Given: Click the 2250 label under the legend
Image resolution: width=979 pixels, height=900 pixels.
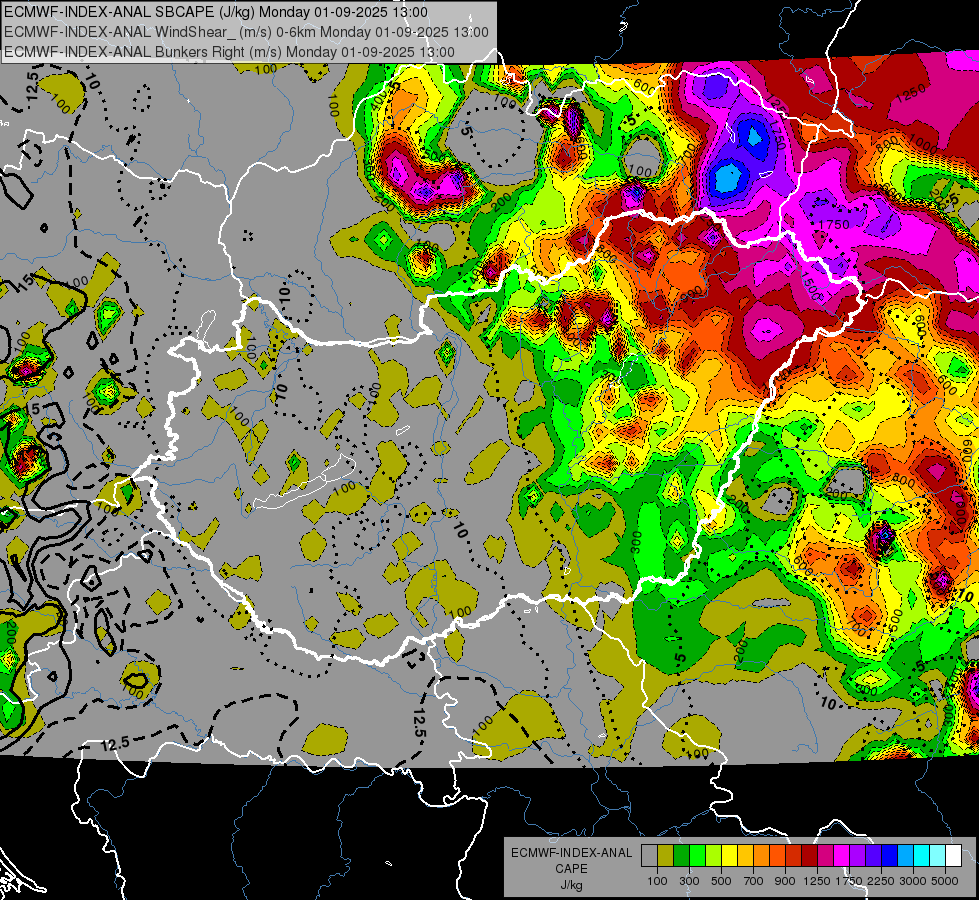Looking at the screenshot, I should (x=881, y=881).
